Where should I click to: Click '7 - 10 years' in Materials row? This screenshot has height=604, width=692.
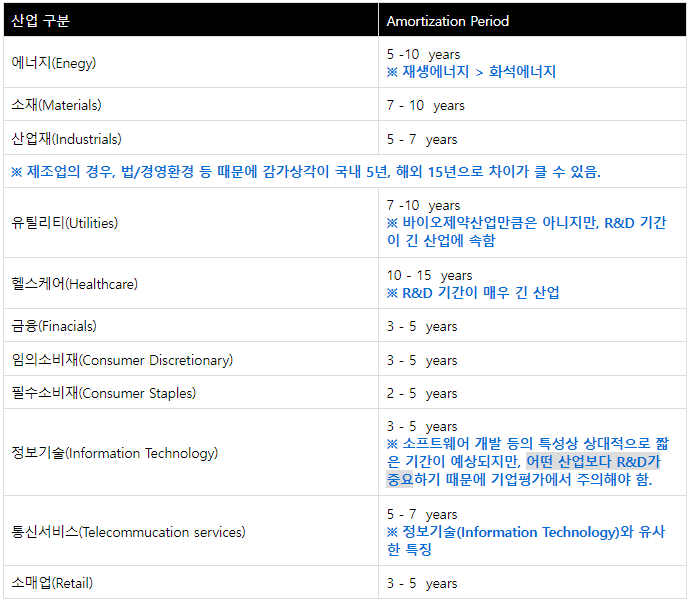[425, 105]
